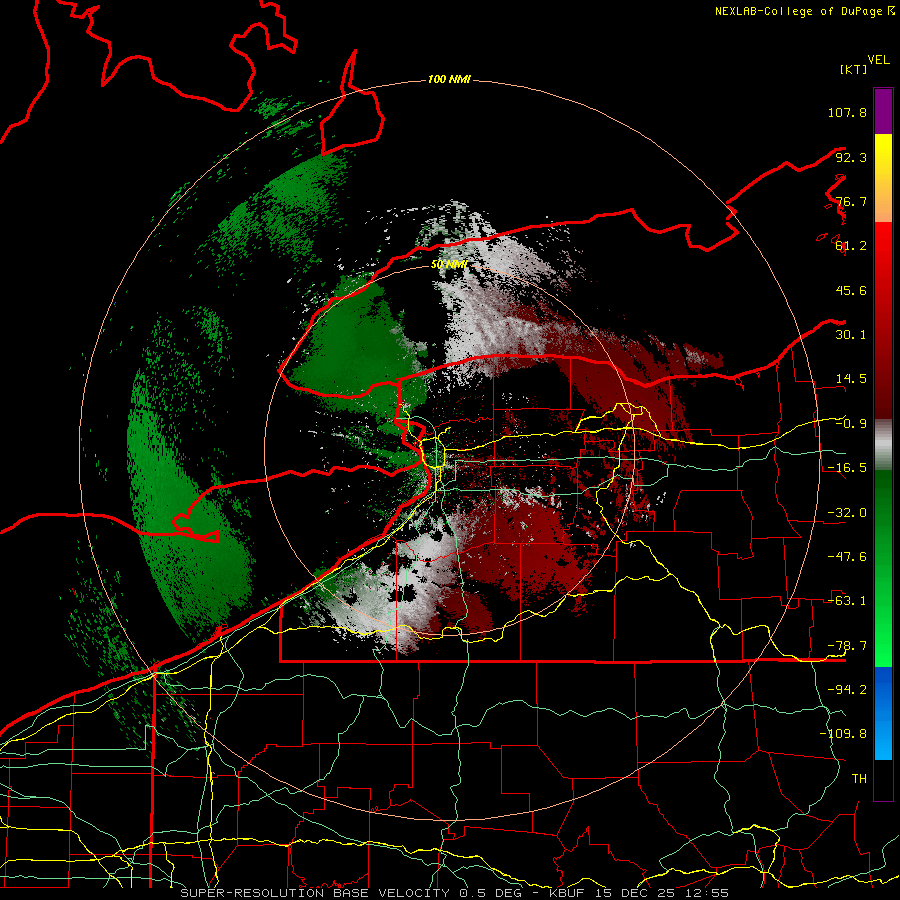Select the -16.5 scale value
The image size is (900, 900).
coord(847,468)
